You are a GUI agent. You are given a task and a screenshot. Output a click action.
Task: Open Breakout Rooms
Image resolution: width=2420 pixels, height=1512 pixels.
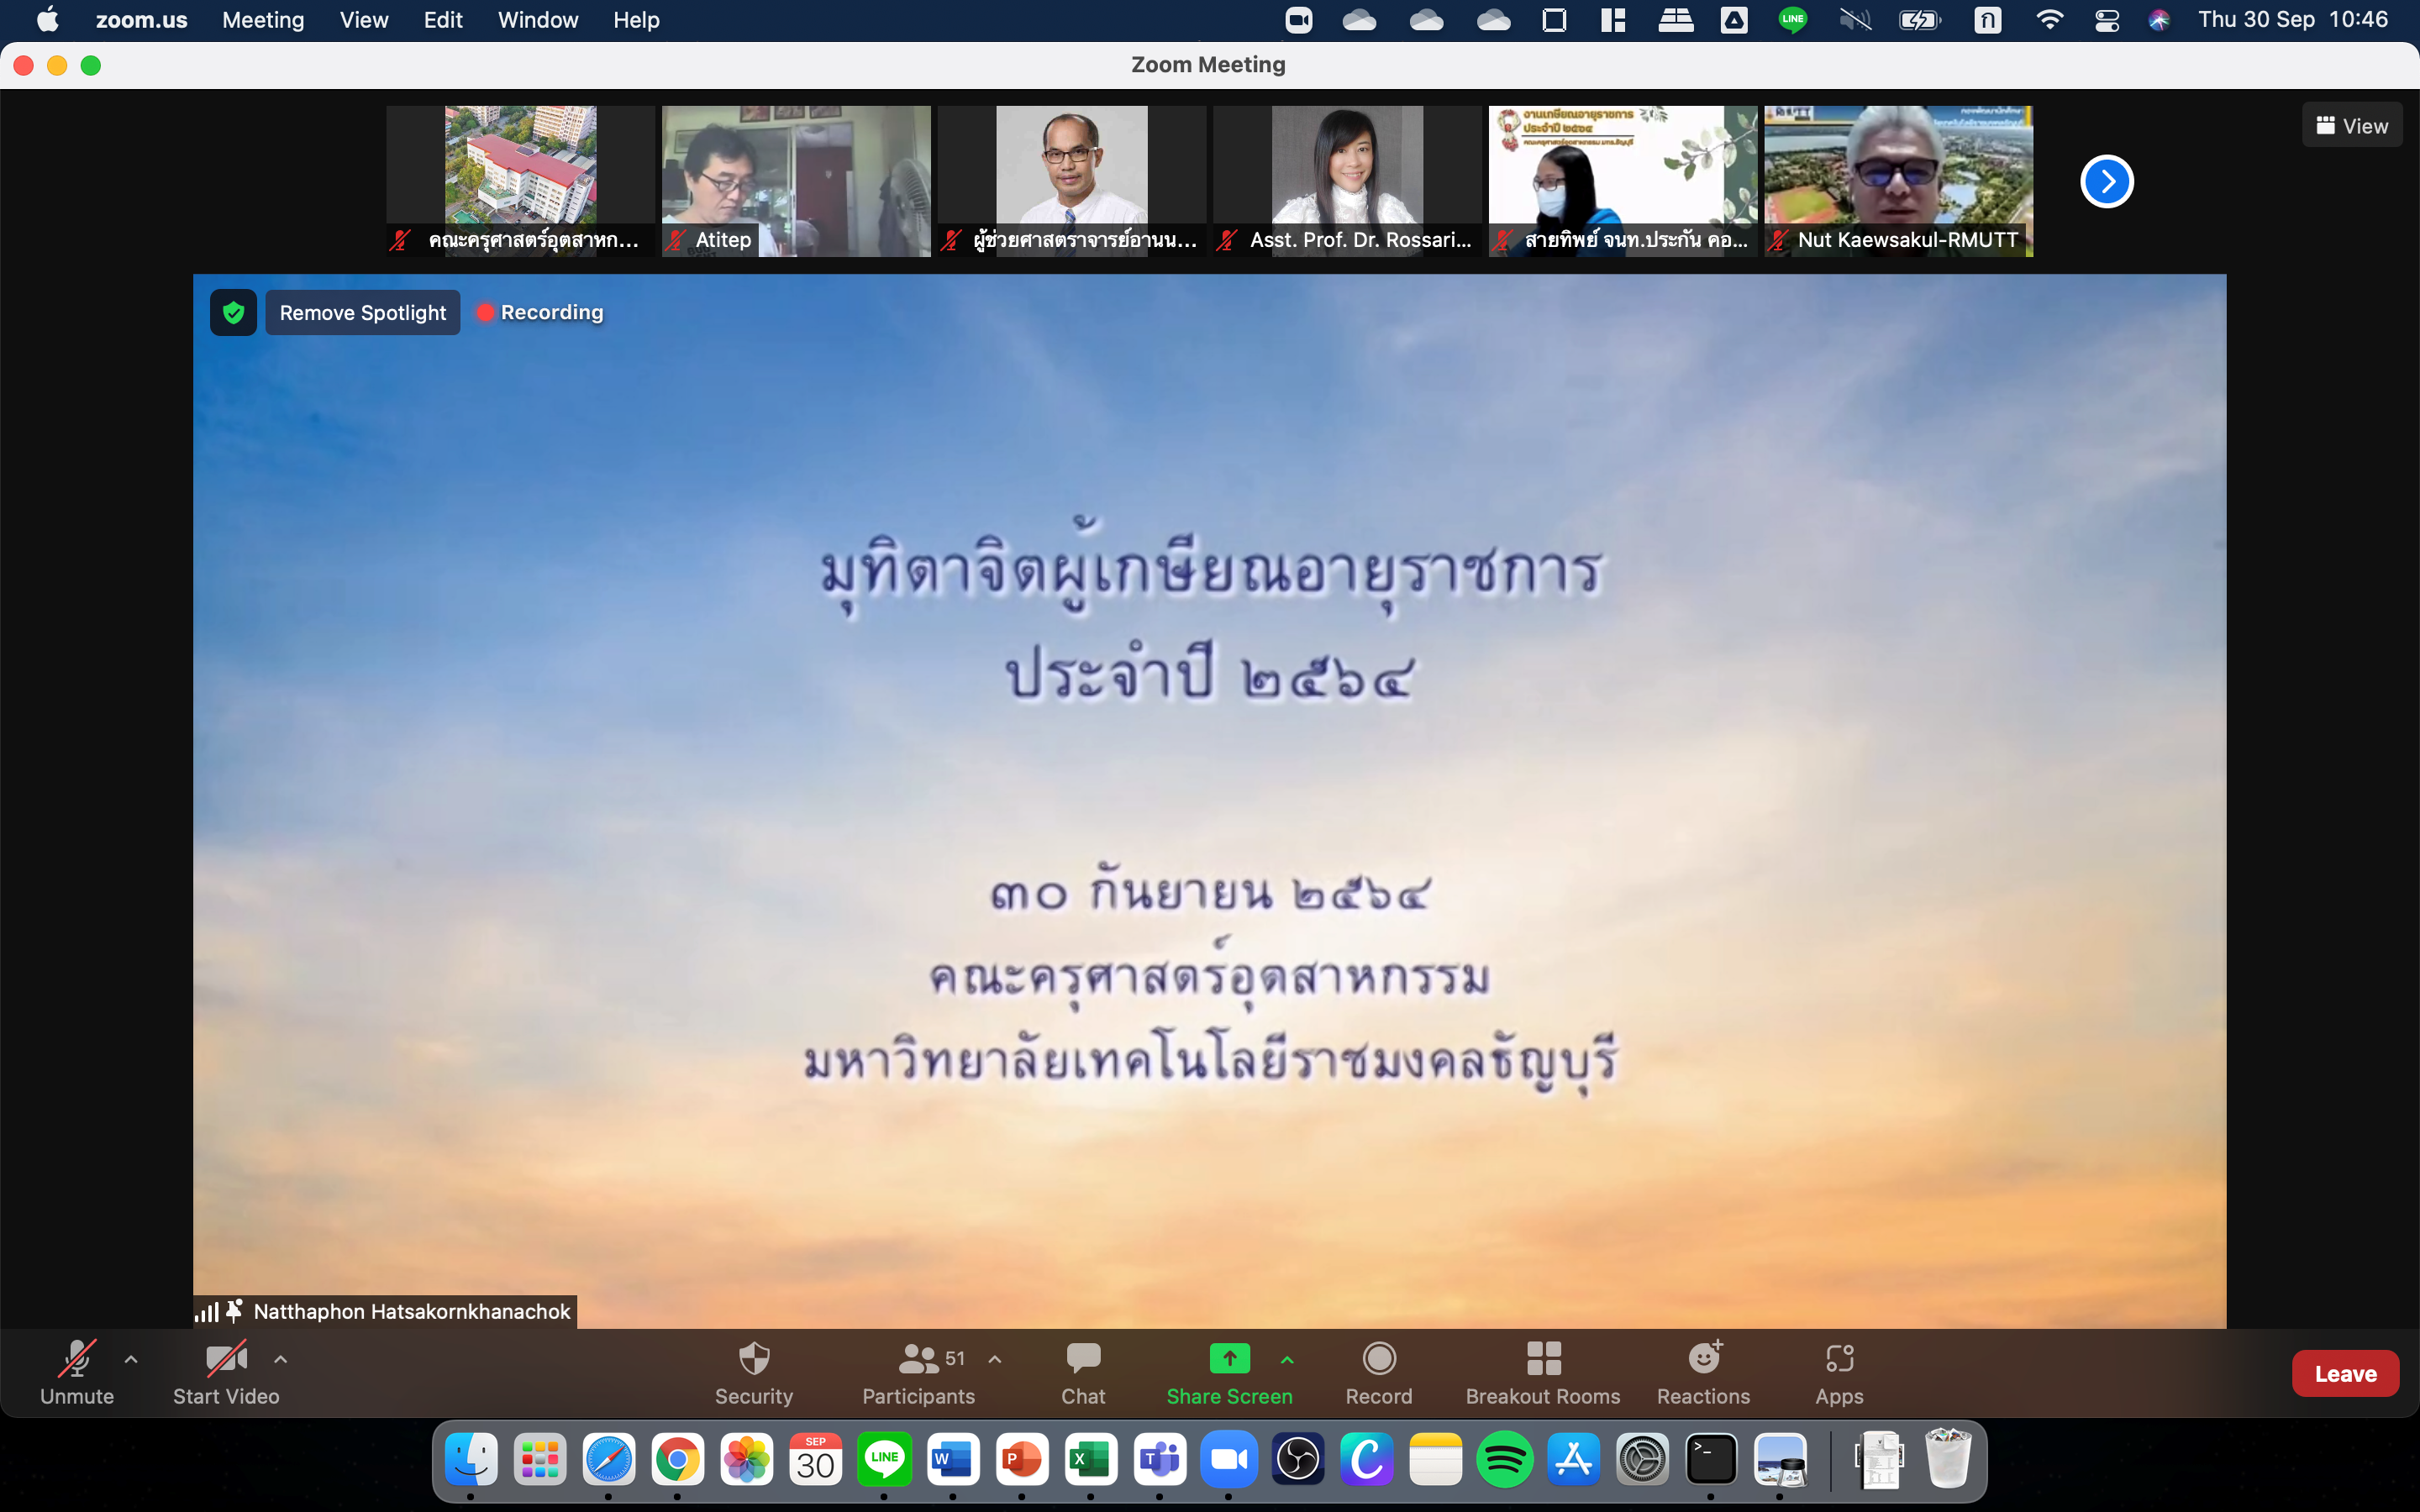pyautogui.click(x=1542, y=1374)
